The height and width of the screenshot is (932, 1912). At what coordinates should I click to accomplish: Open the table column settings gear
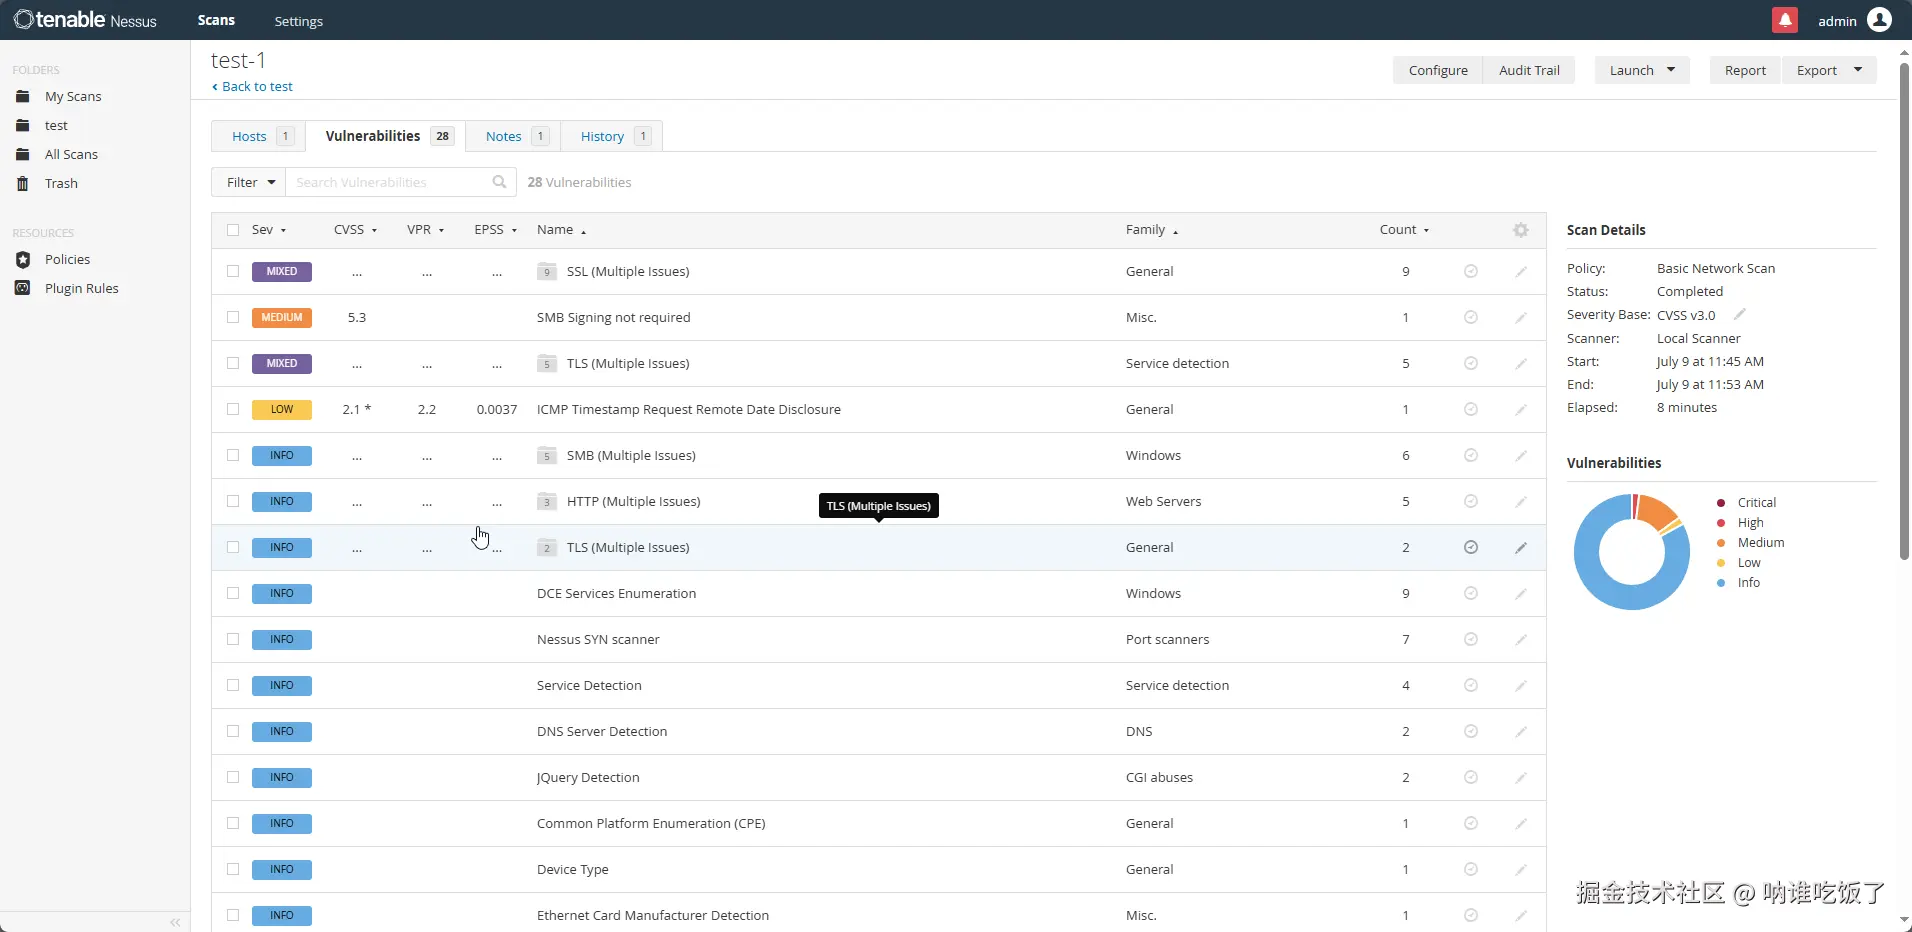(x=1521, y=230)
